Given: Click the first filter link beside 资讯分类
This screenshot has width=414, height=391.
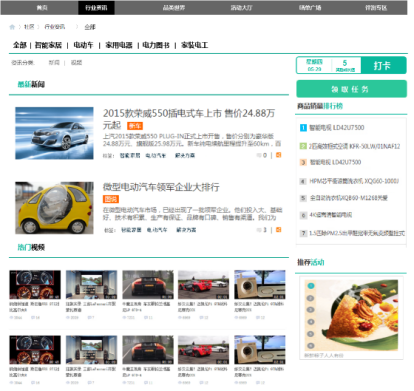Looking at the screenshot, I should (54, 63).
